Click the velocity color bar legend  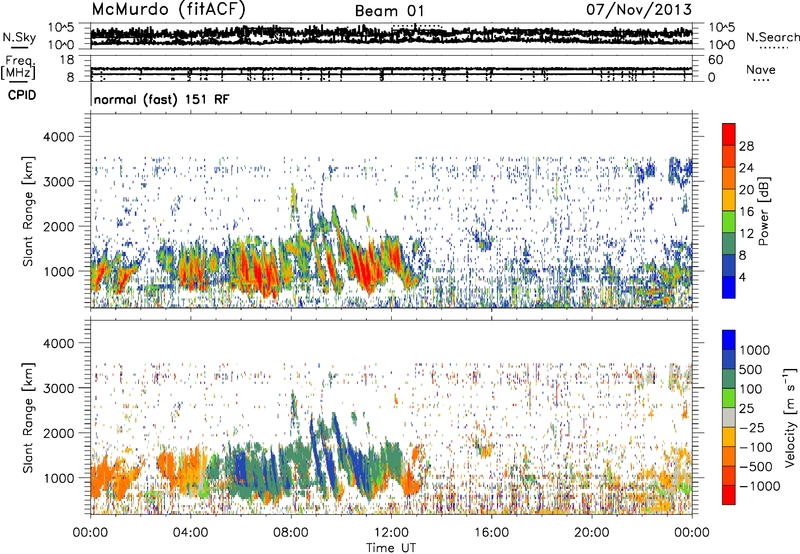729,417
